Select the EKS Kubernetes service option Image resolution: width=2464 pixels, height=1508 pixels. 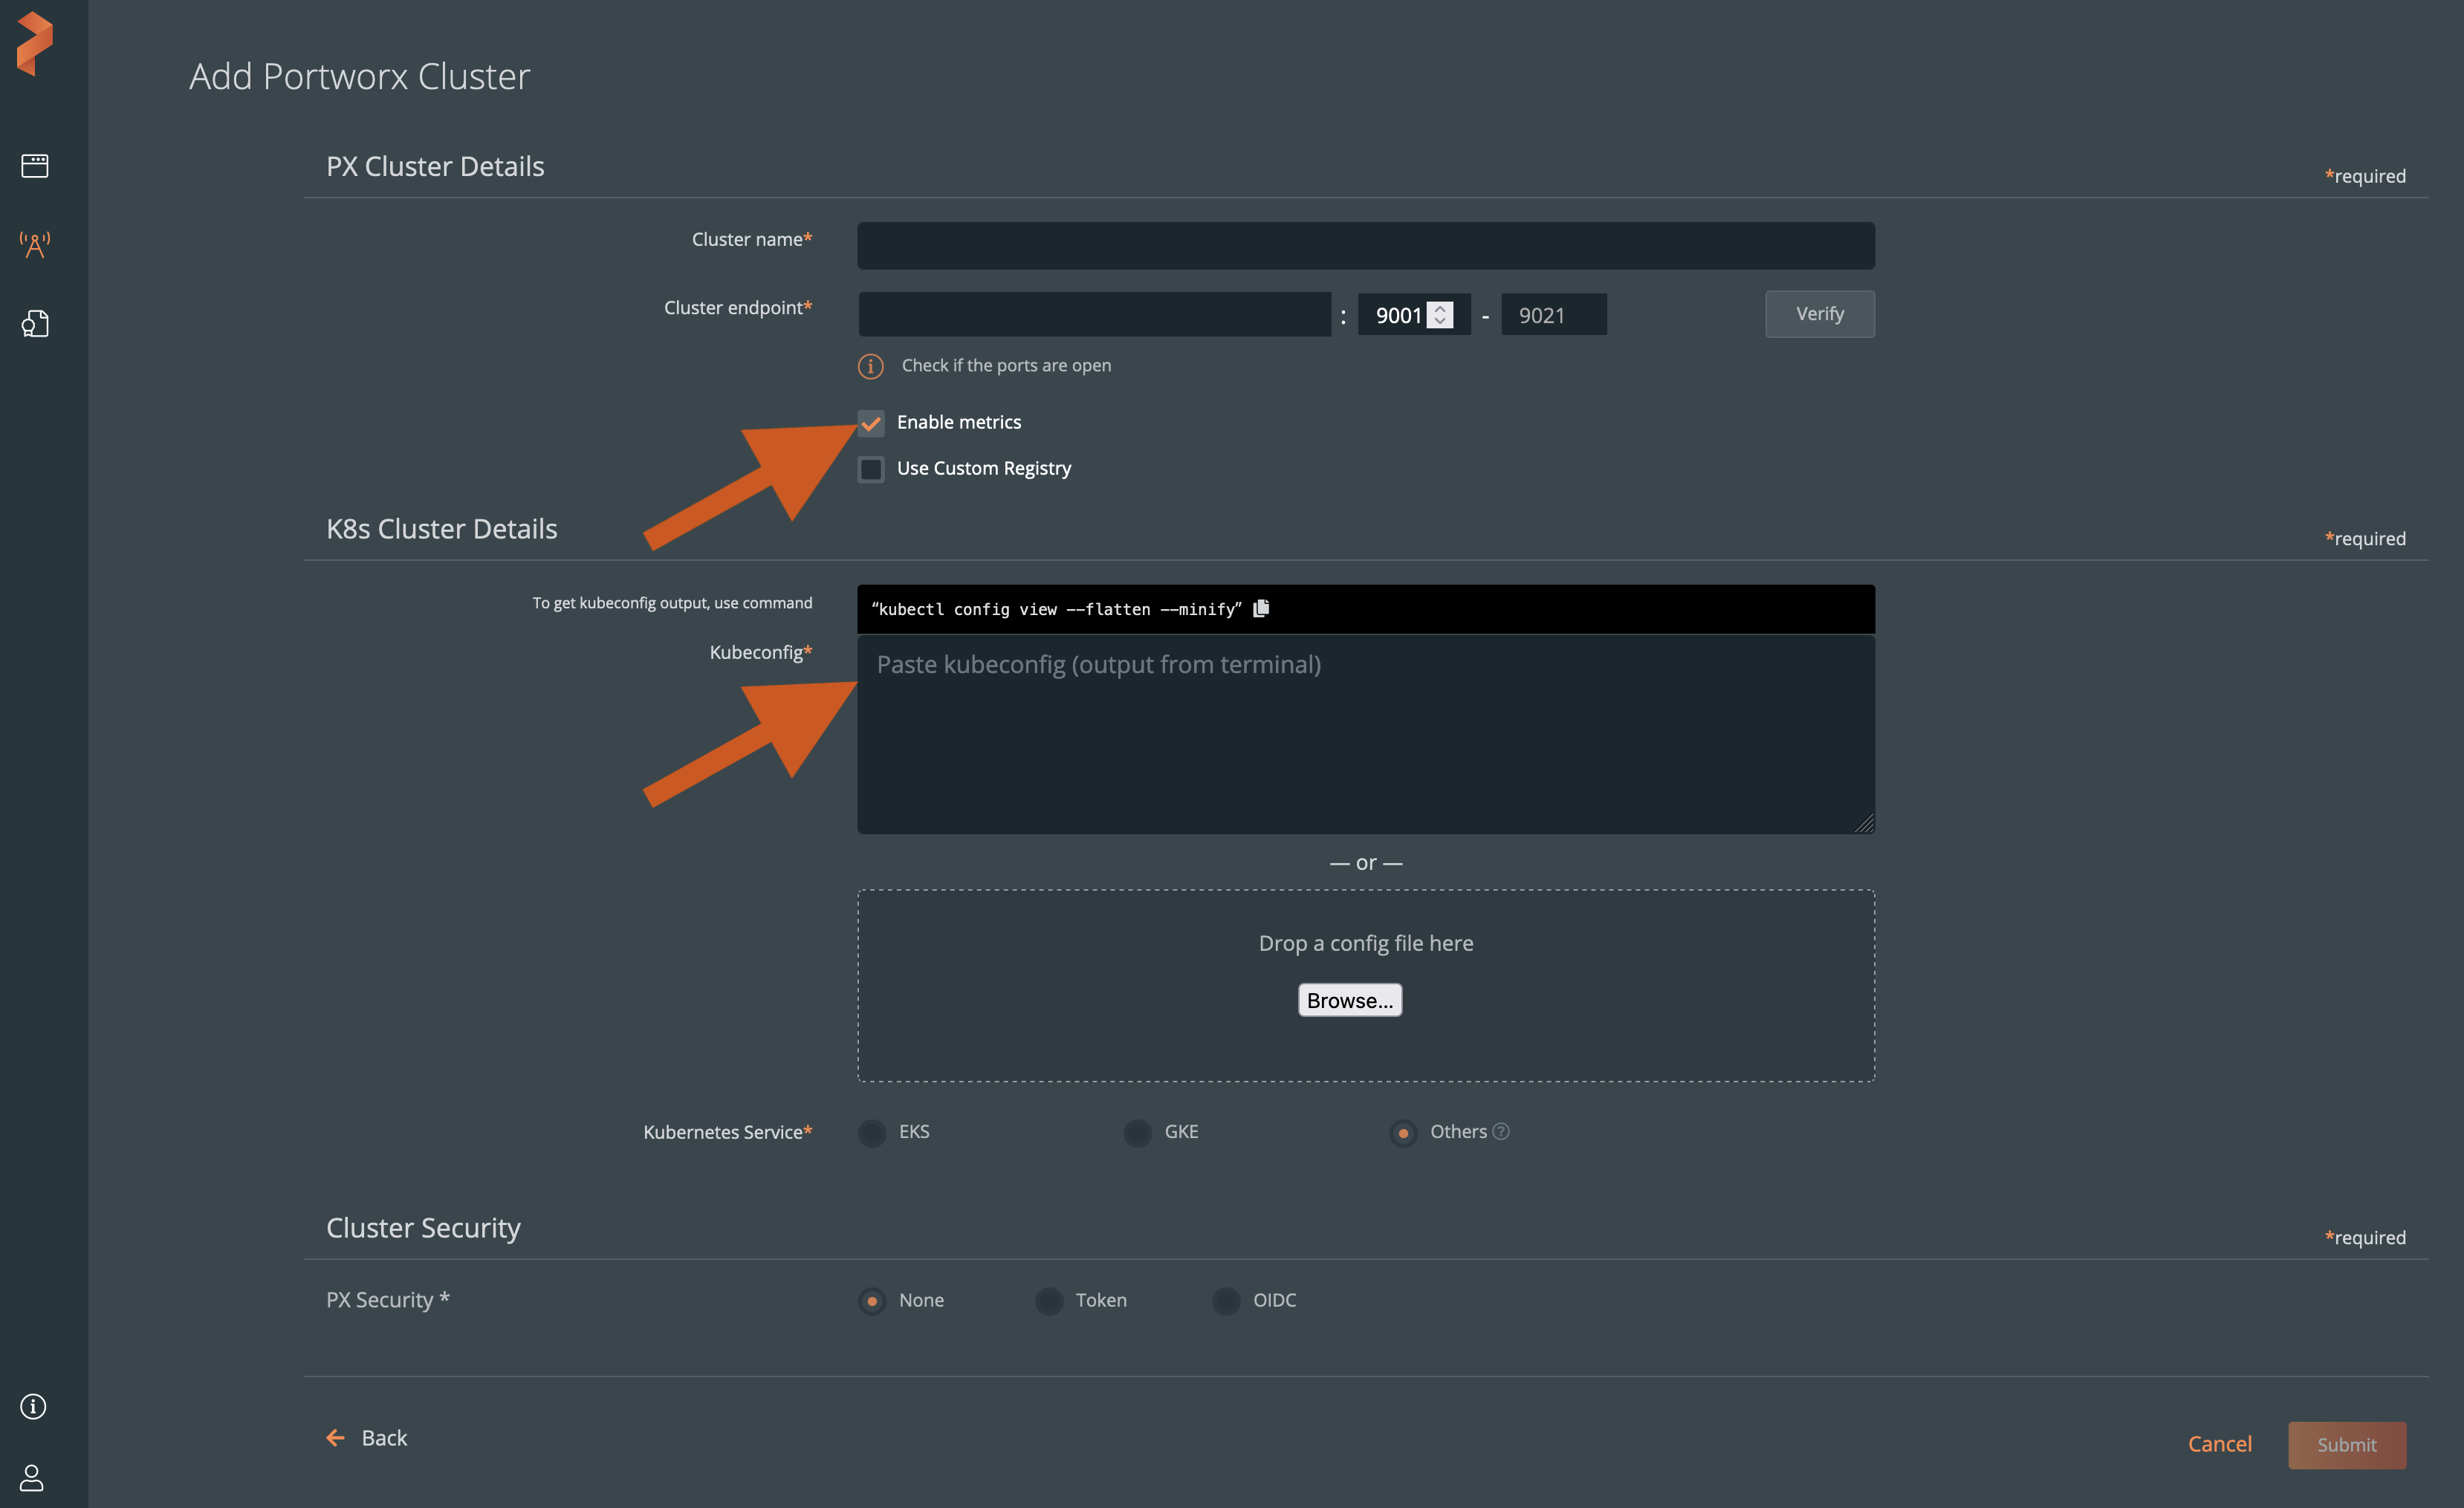point(872,1132)
